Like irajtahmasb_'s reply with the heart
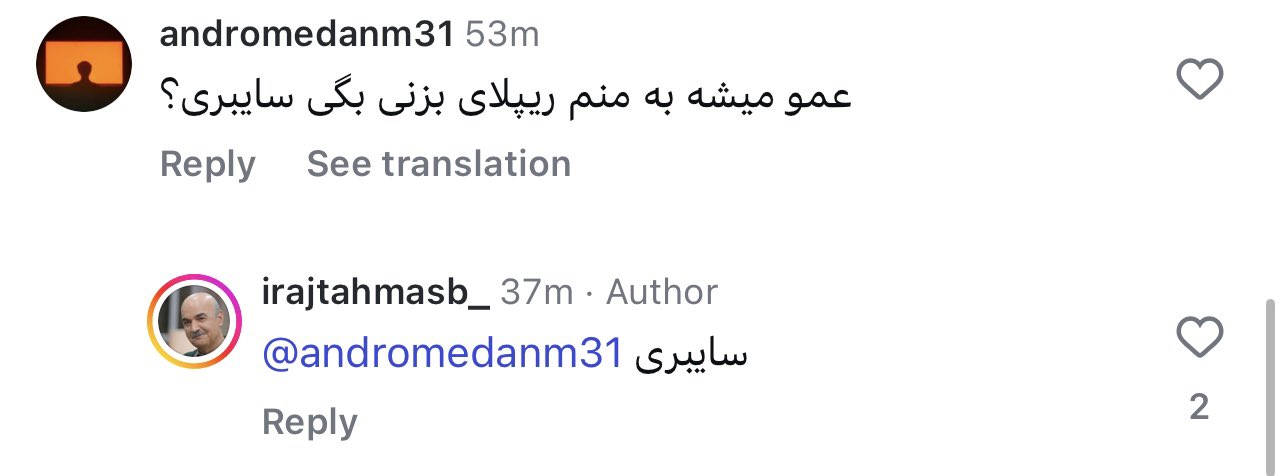The height and width of the screenshot is (476, 1284). [1200, 337]
